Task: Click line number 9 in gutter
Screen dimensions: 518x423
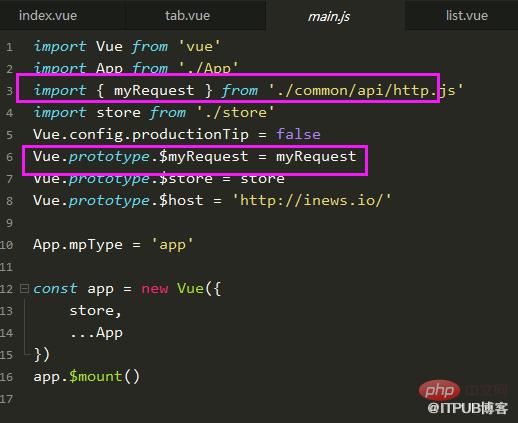Action: click(x=9, y=223)
